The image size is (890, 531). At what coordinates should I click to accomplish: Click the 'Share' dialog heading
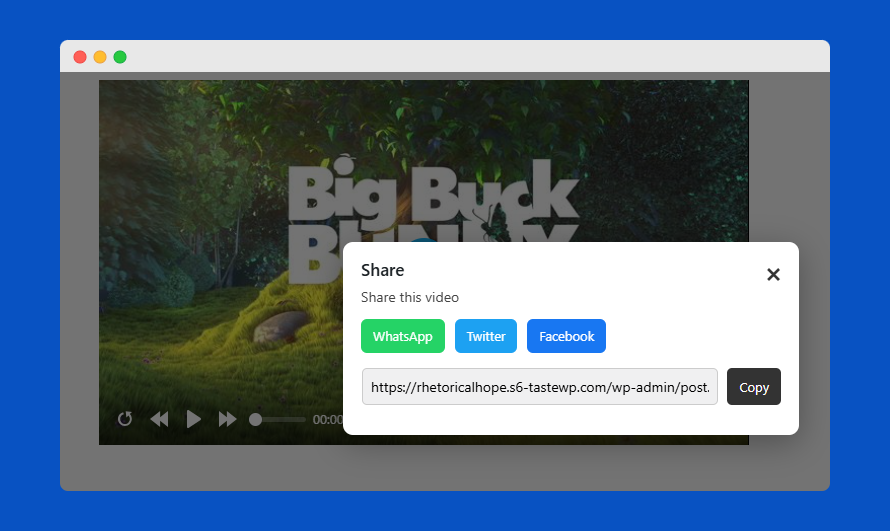coord(383,270)
